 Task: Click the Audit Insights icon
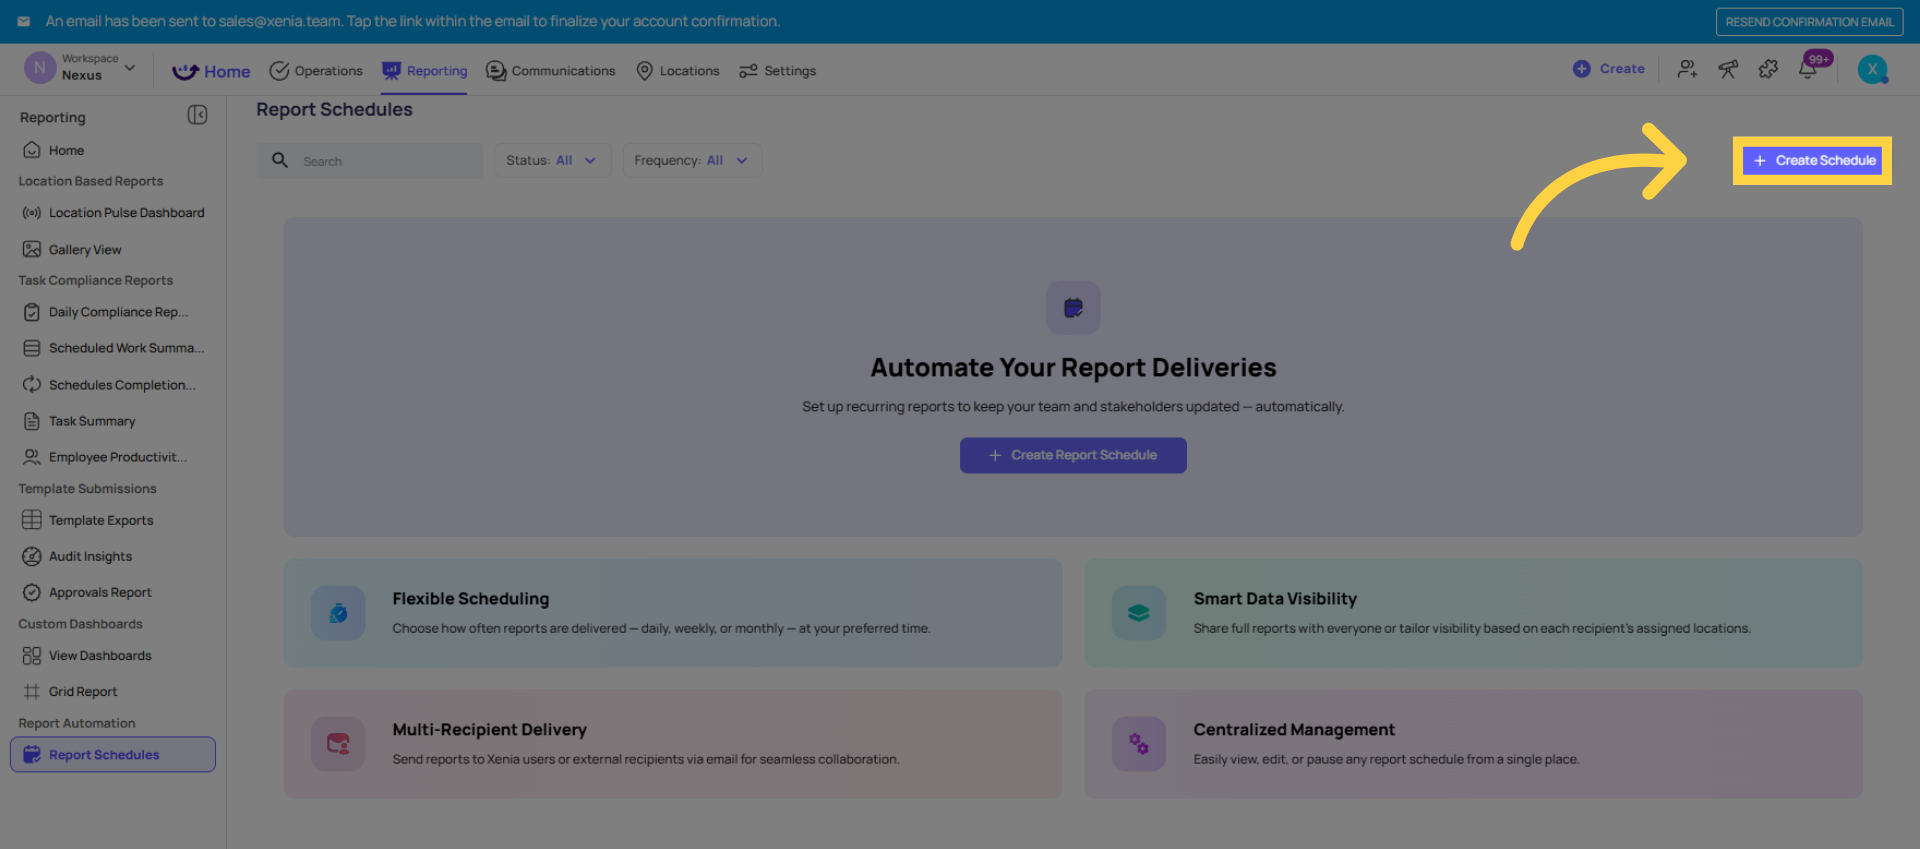pyautogui.click(x=32, y=556)
